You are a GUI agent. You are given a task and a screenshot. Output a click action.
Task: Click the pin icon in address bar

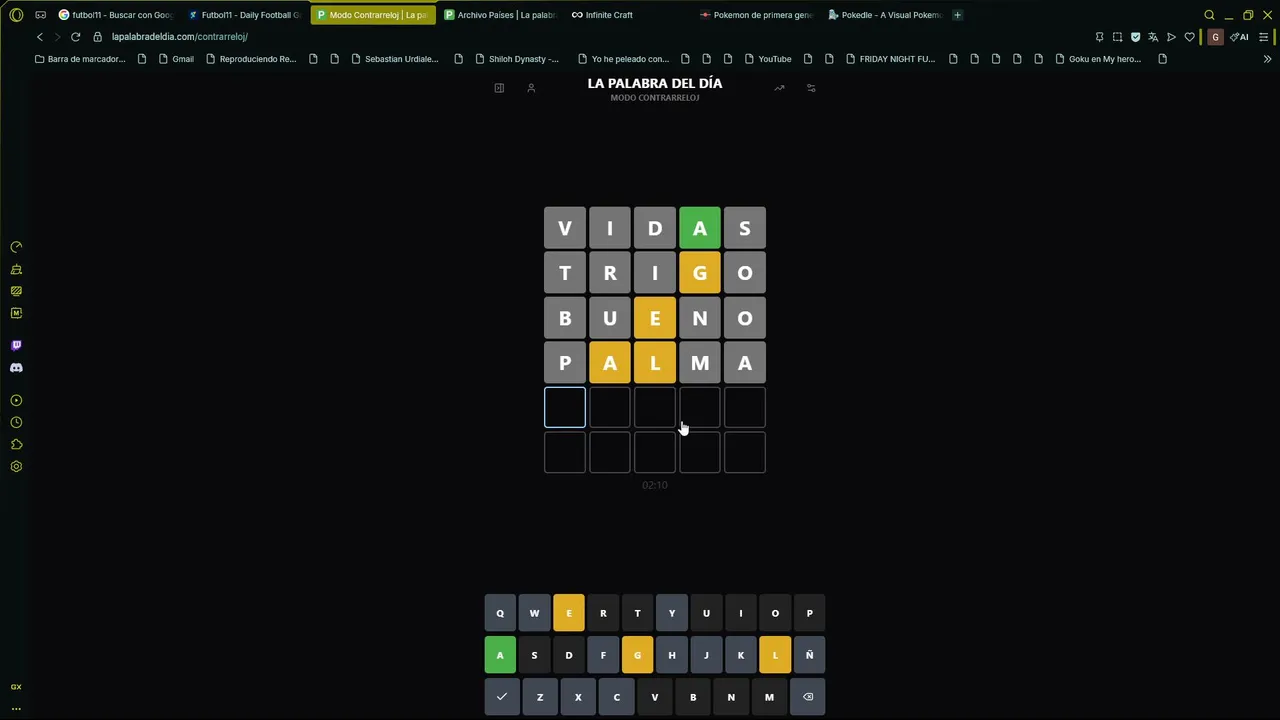1099,37
